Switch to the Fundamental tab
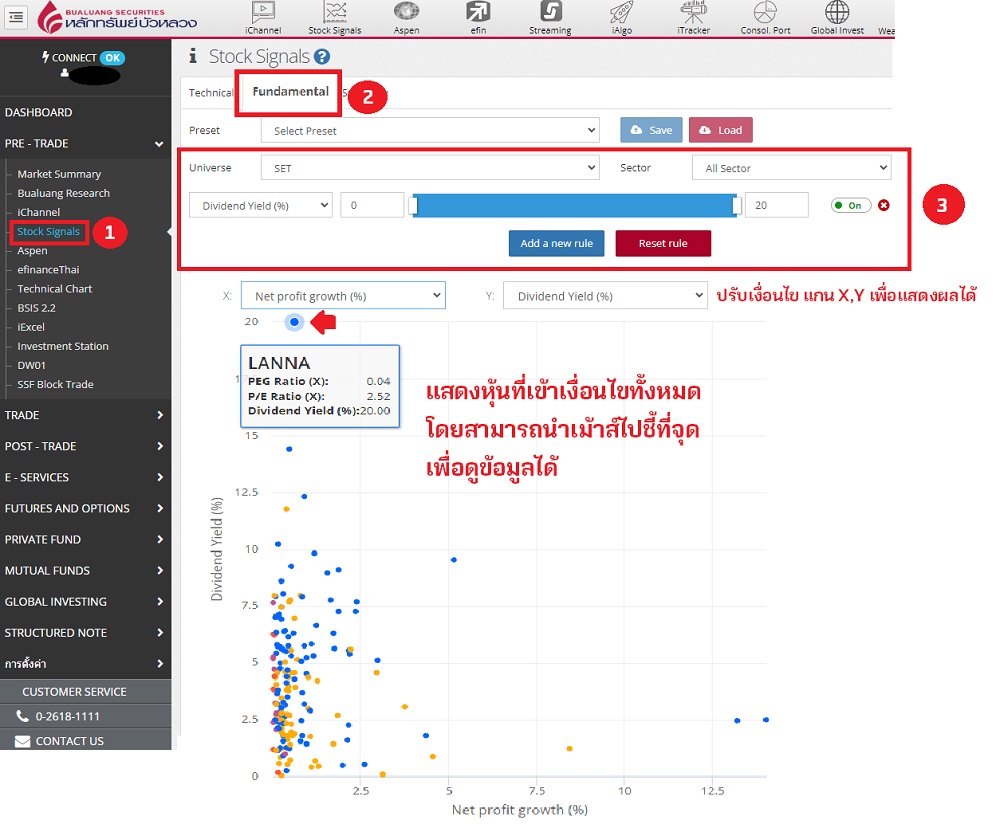This screenshot has height=824, width=1000. (x=290, y=92)
